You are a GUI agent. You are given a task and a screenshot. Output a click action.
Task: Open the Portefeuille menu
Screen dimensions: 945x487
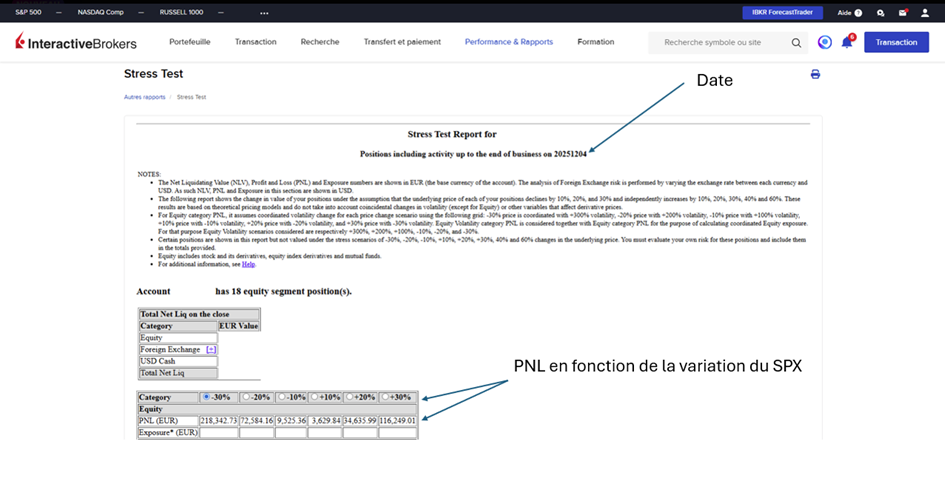[x=190, y=42]
